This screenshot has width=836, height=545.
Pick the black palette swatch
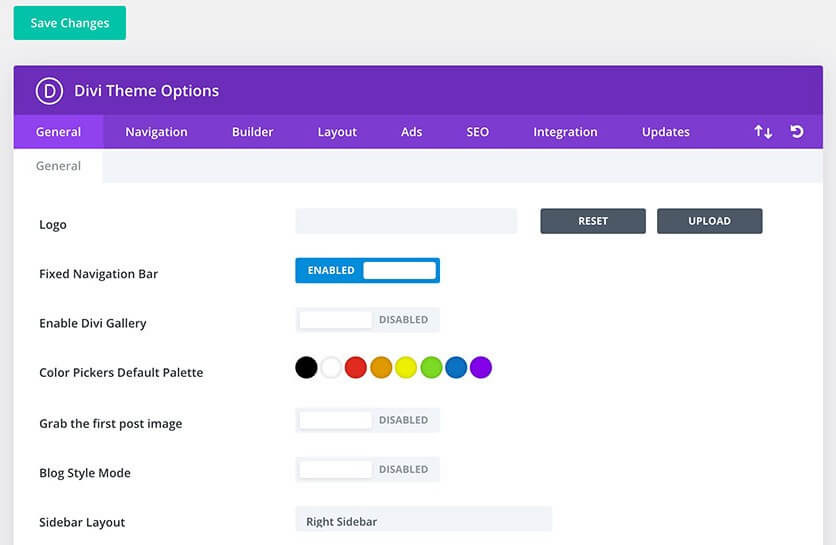pos(306,367)
